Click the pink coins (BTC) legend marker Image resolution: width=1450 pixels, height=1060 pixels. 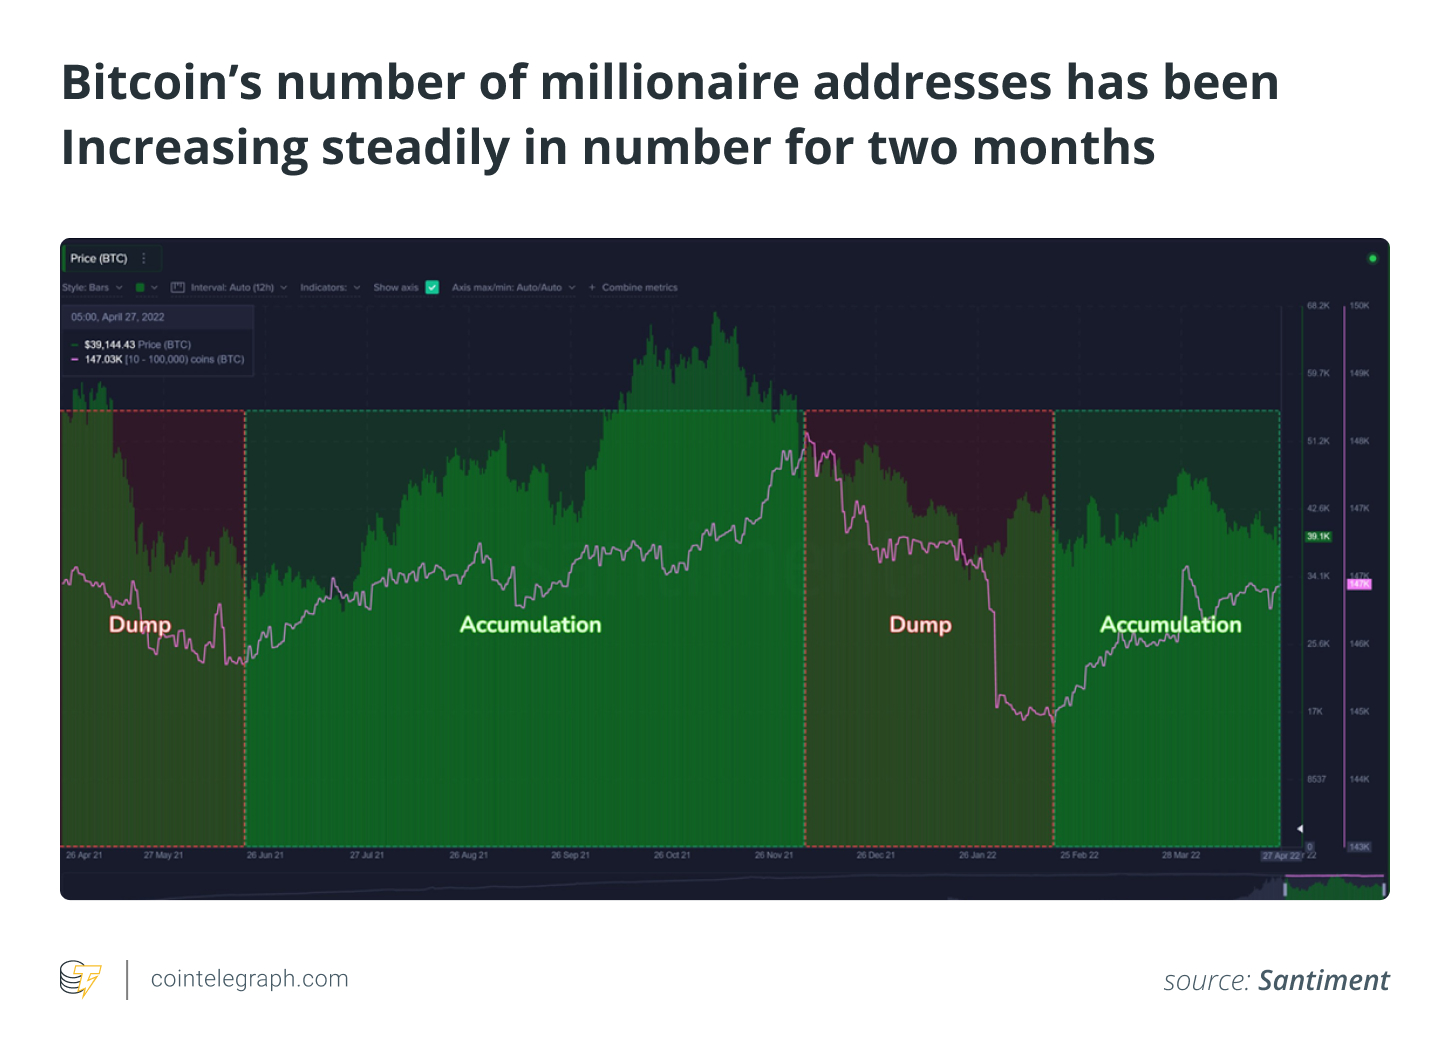coord(75,359)
